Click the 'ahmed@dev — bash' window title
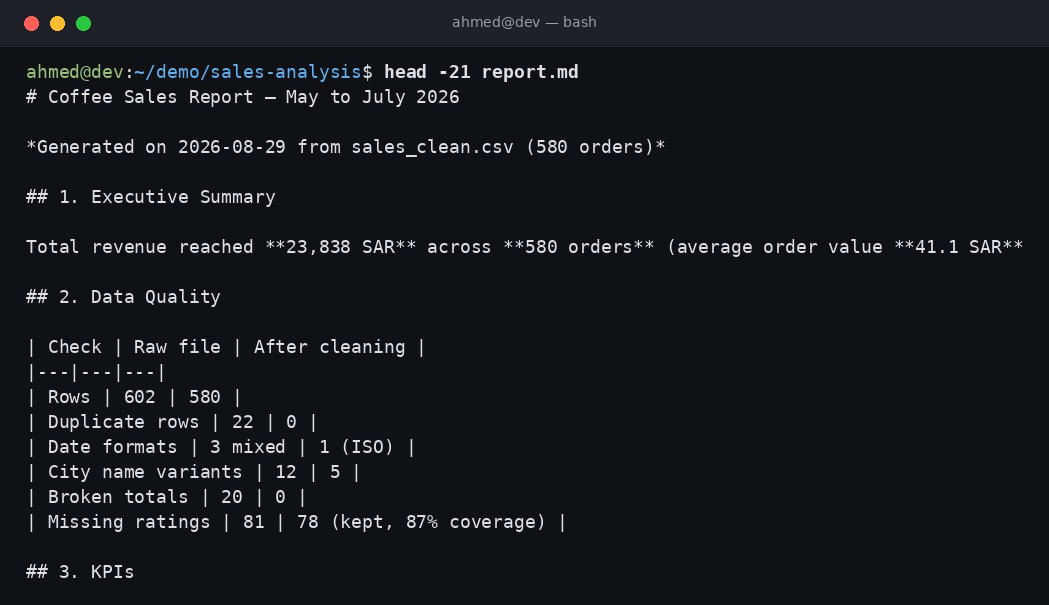The height and width of the screenshot is (605, 1049). coord(524,22)
